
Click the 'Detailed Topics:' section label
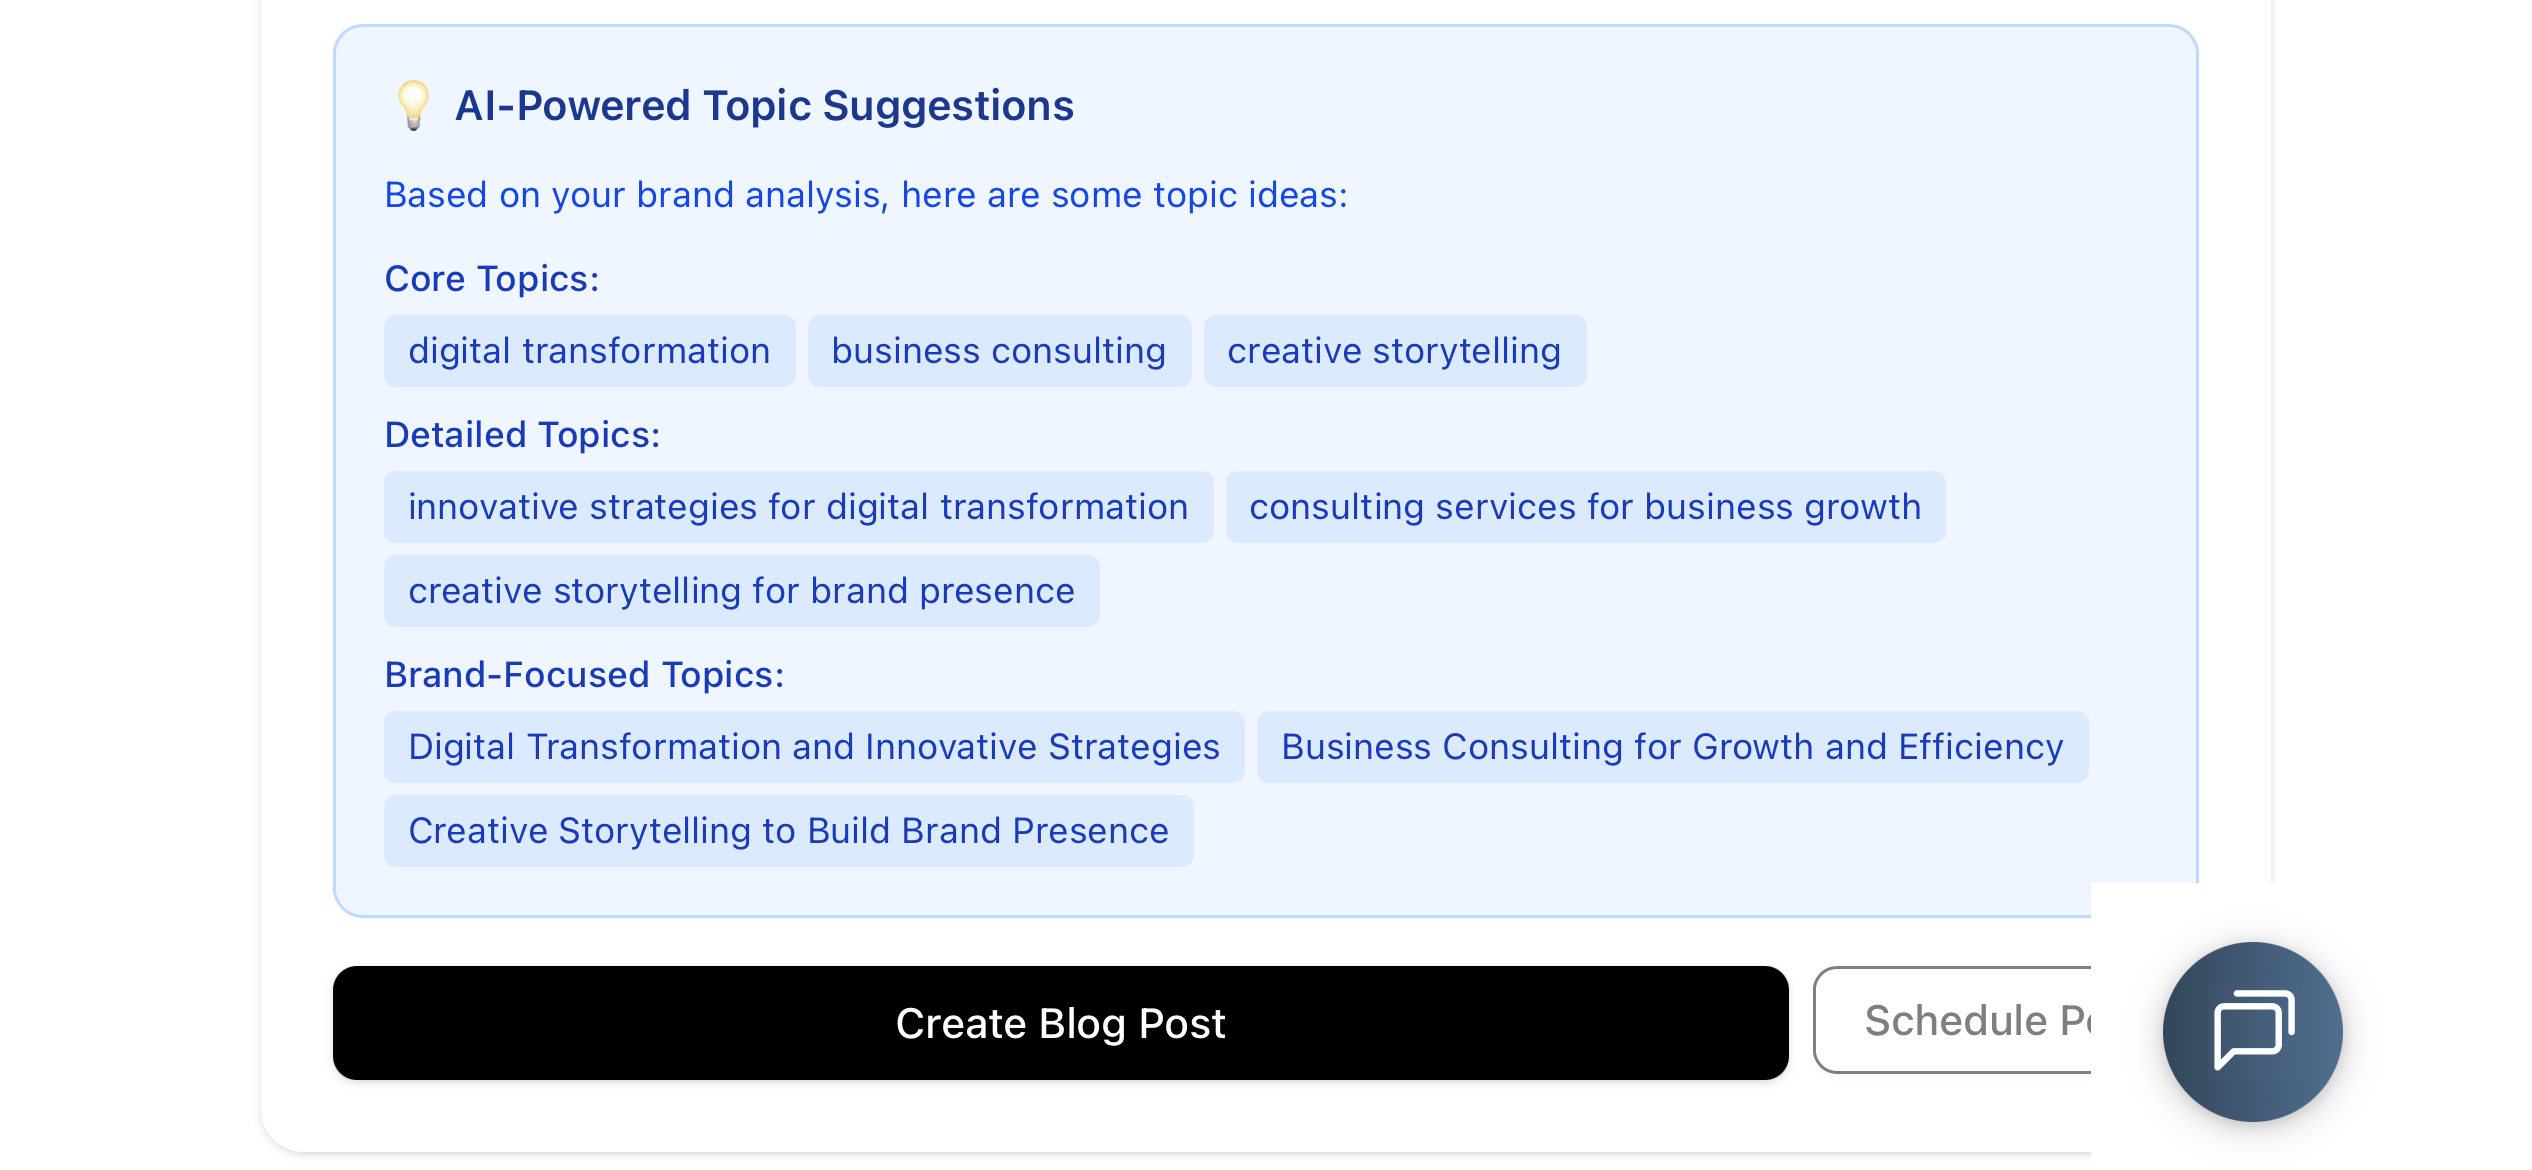522,435
